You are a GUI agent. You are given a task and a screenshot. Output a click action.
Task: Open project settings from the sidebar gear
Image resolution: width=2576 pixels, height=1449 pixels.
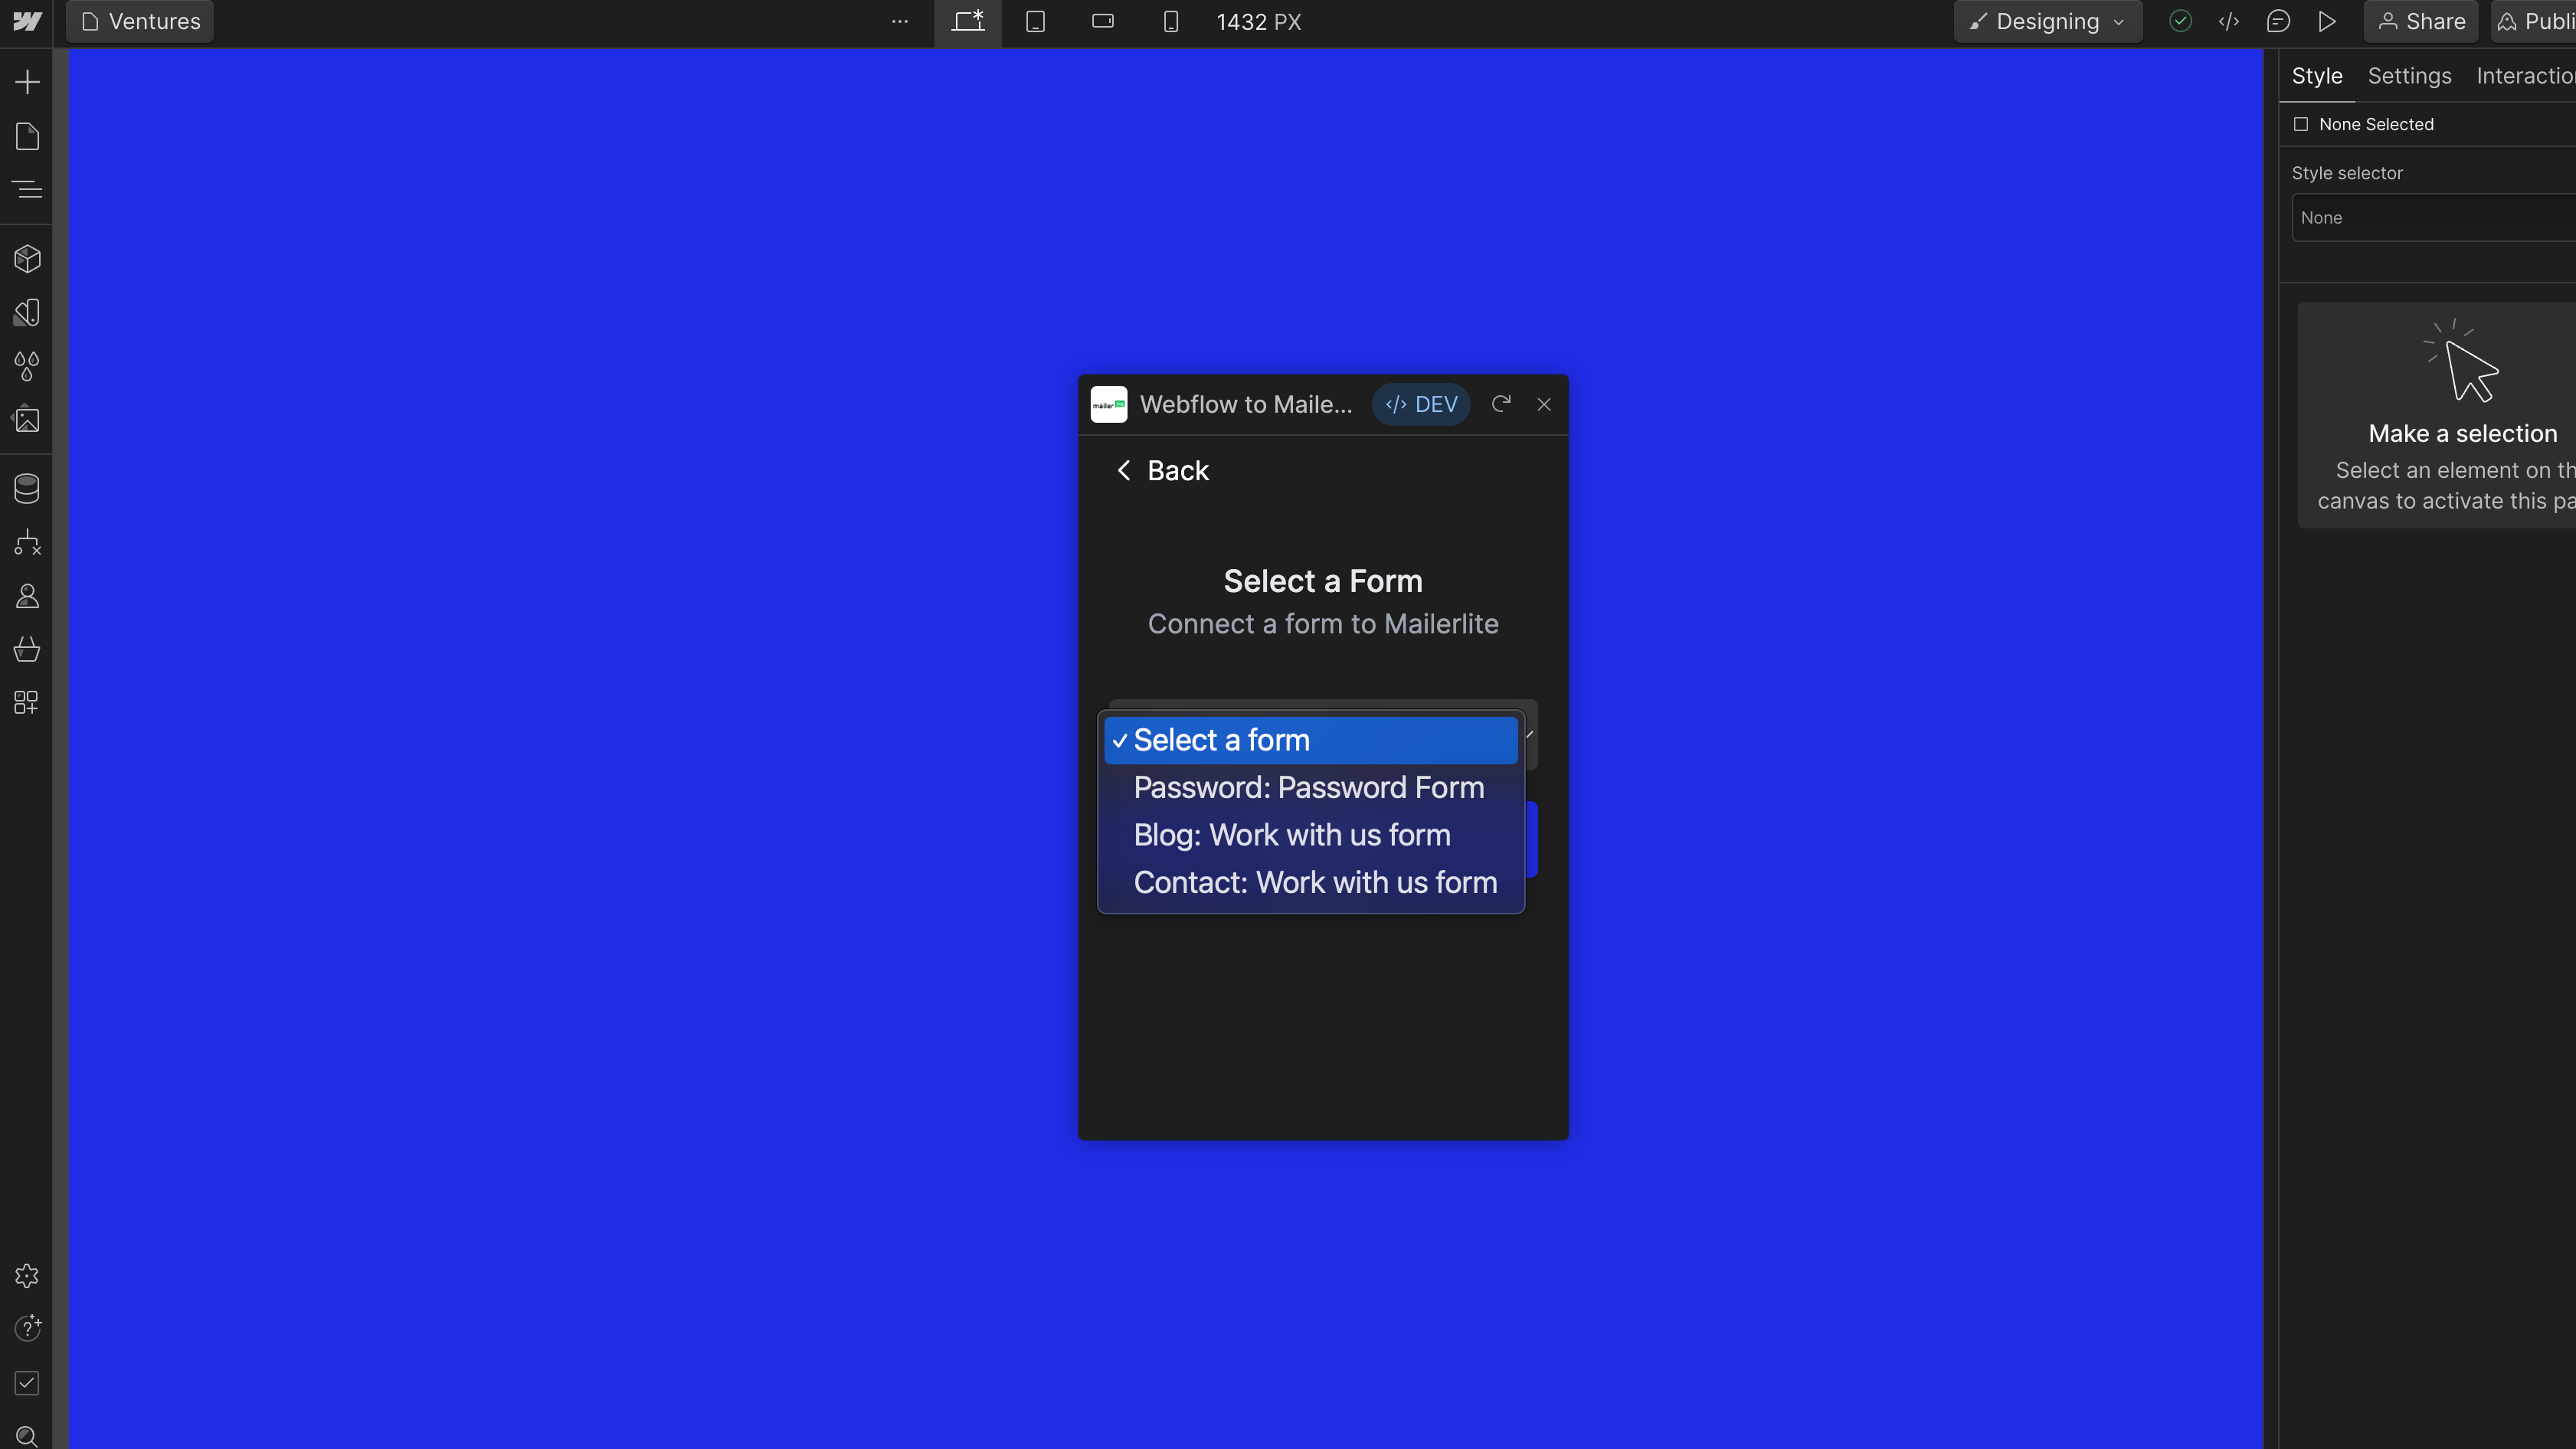(x=27, y=1275)
